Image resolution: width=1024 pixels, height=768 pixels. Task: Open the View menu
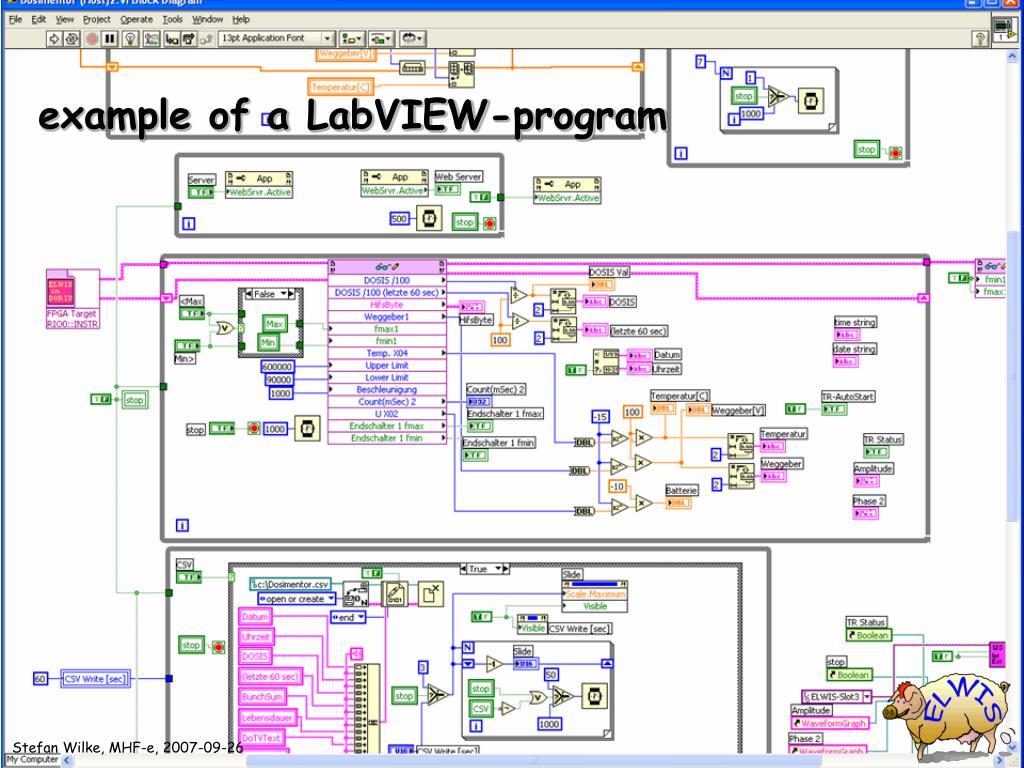[64, 20]
